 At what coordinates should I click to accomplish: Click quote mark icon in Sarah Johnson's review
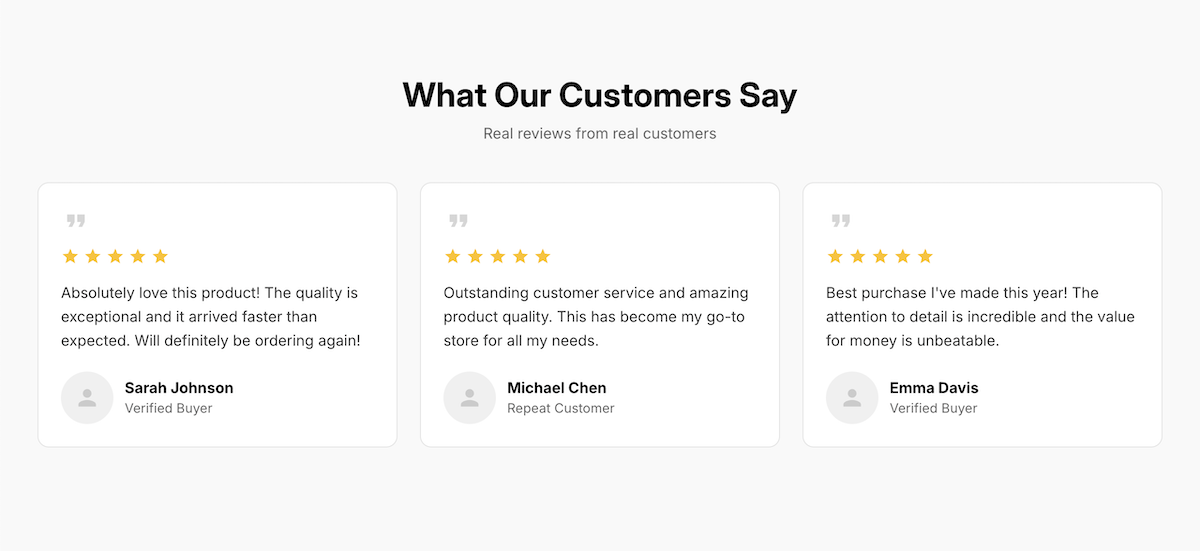76,221
